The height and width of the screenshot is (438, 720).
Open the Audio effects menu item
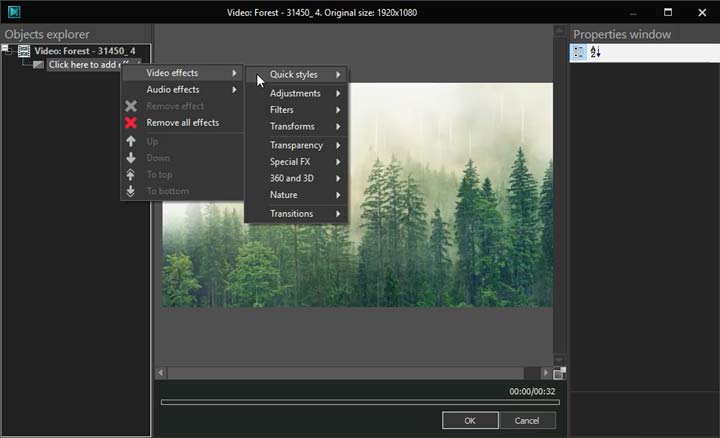pyautogui.click(x=182, y=90)
